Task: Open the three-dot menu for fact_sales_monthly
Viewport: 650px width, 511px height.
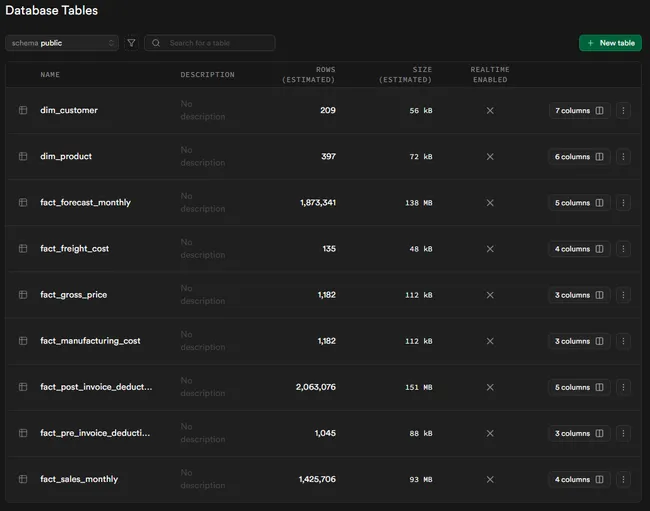Action: pyautogui.click(x=623, y=480)
